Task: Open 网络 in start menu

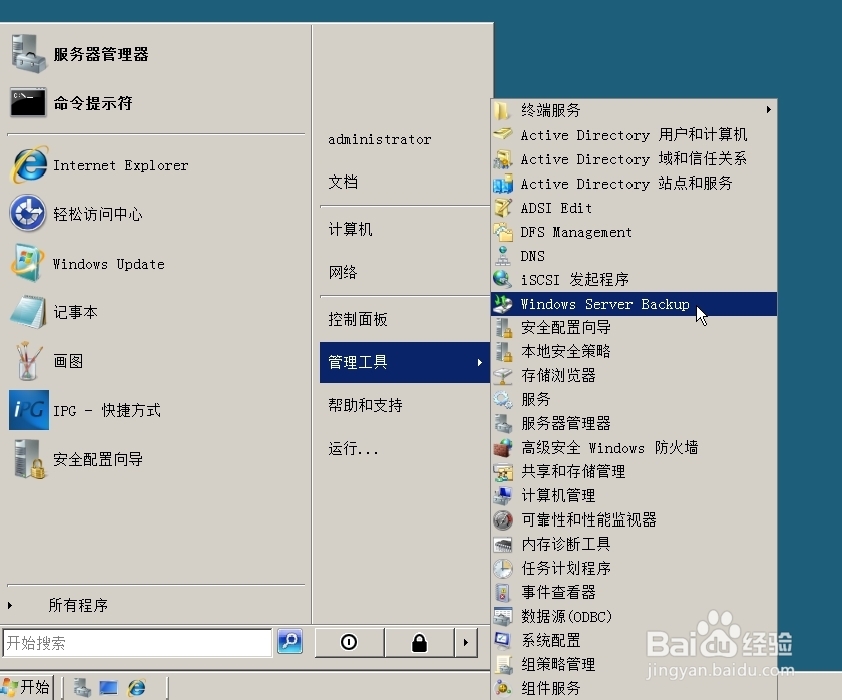Action: click(x=343, y=272)
